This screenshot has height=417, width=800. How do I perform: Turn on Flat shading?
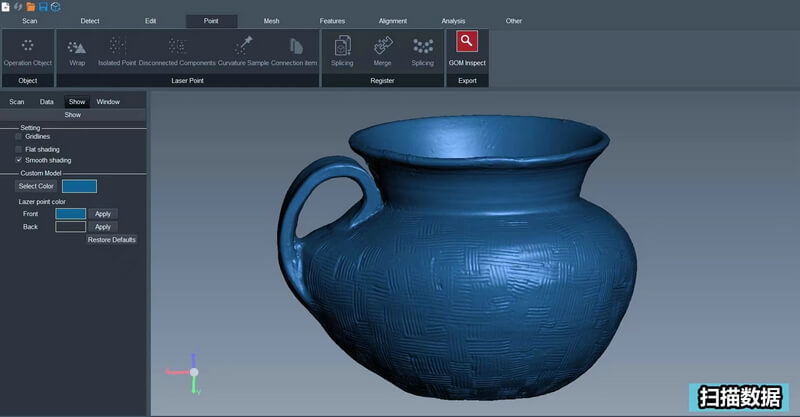pos(18,149)
